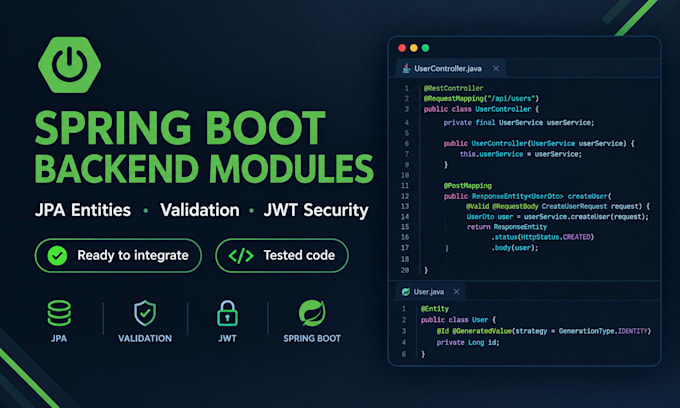This screenshot has width=680, height=408.
Task: Click the Validation shield checkmark icon
Action: pos(145,313)
